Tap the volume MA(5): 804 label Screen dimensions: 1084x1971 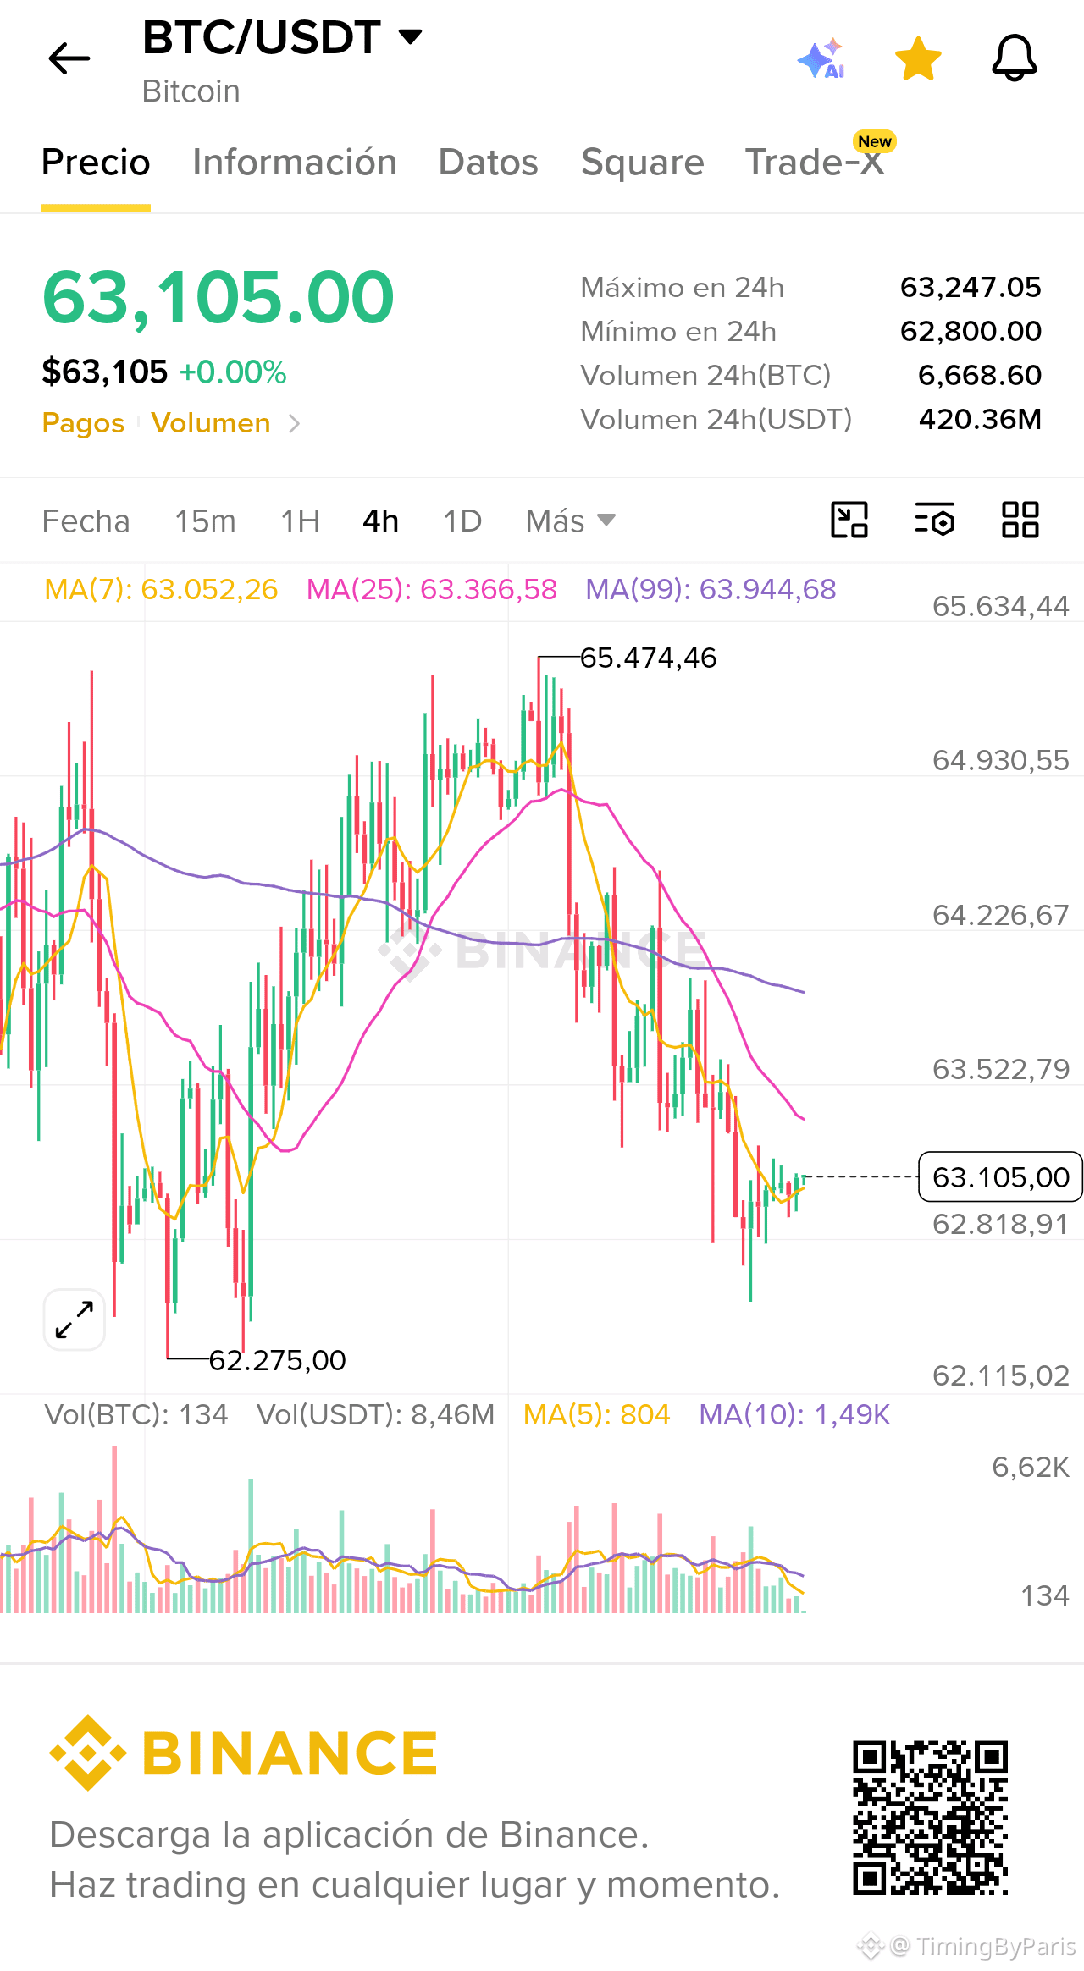(597, 1414)
